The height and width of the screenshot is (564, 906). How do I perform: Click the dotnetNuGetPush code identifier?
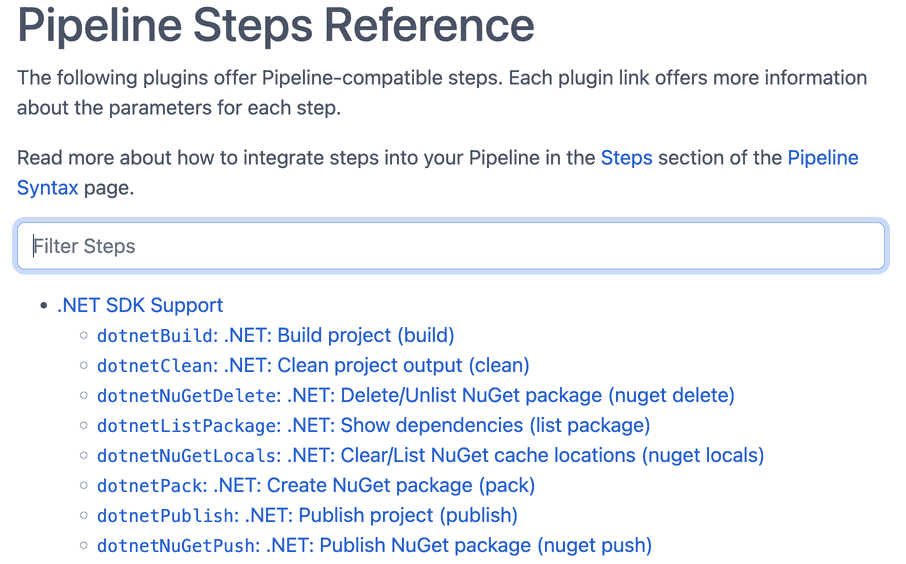click(177, 546)
